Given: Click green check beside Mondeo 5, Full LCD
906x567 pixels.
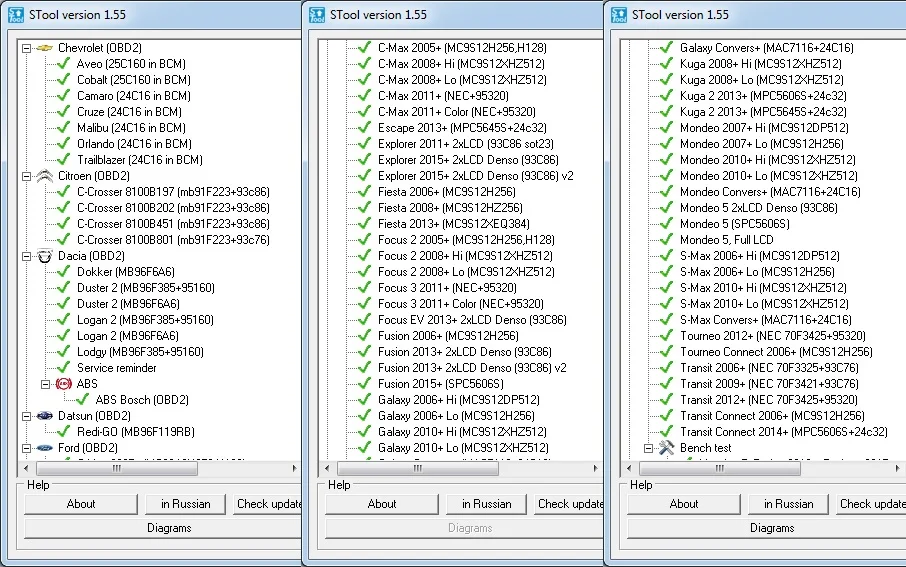Looking at the screenshot, I should (x=666, y=240).
